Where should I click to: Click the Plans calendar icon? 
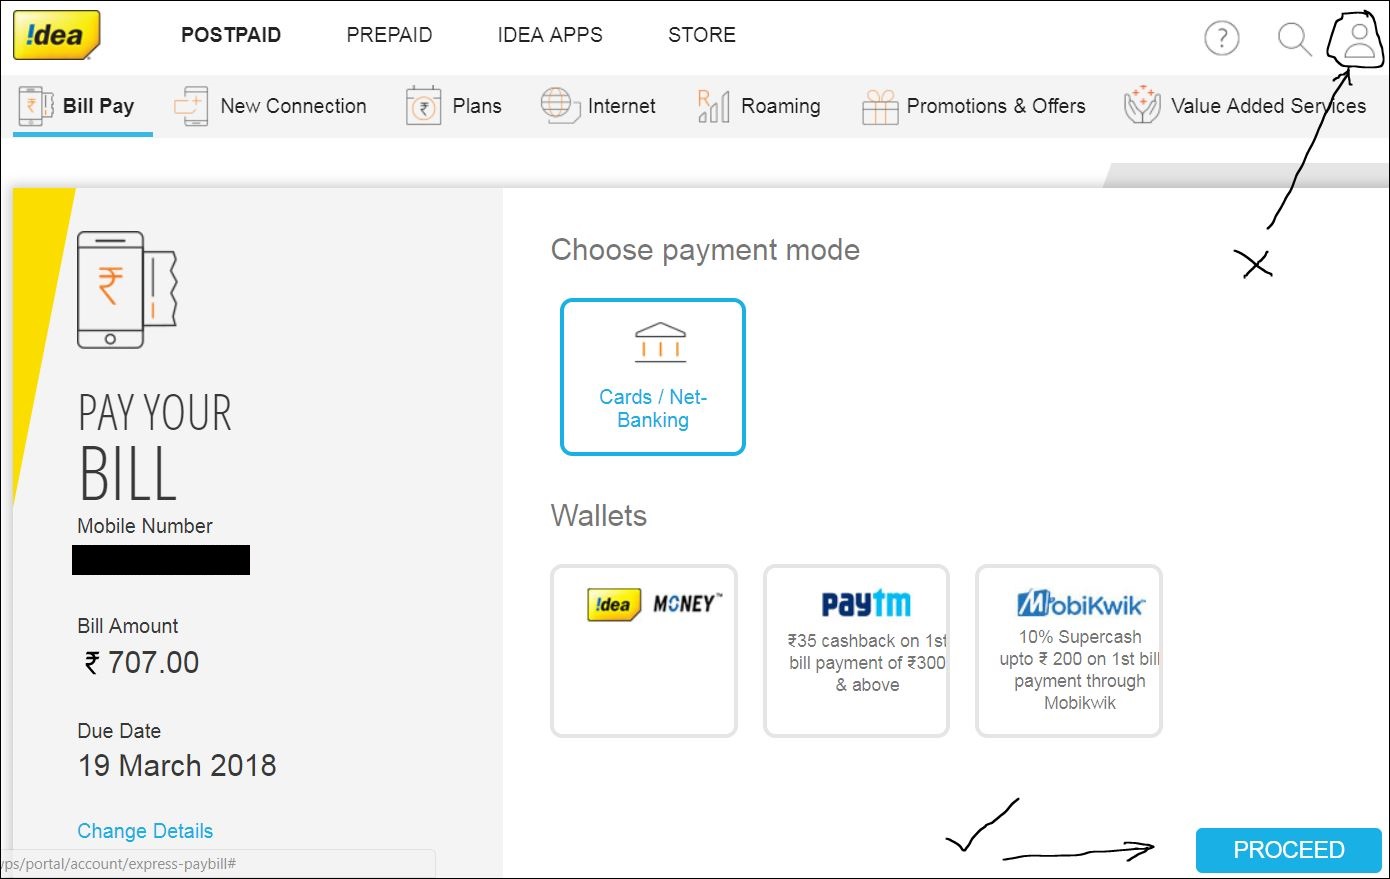click(x=423, y=106)
